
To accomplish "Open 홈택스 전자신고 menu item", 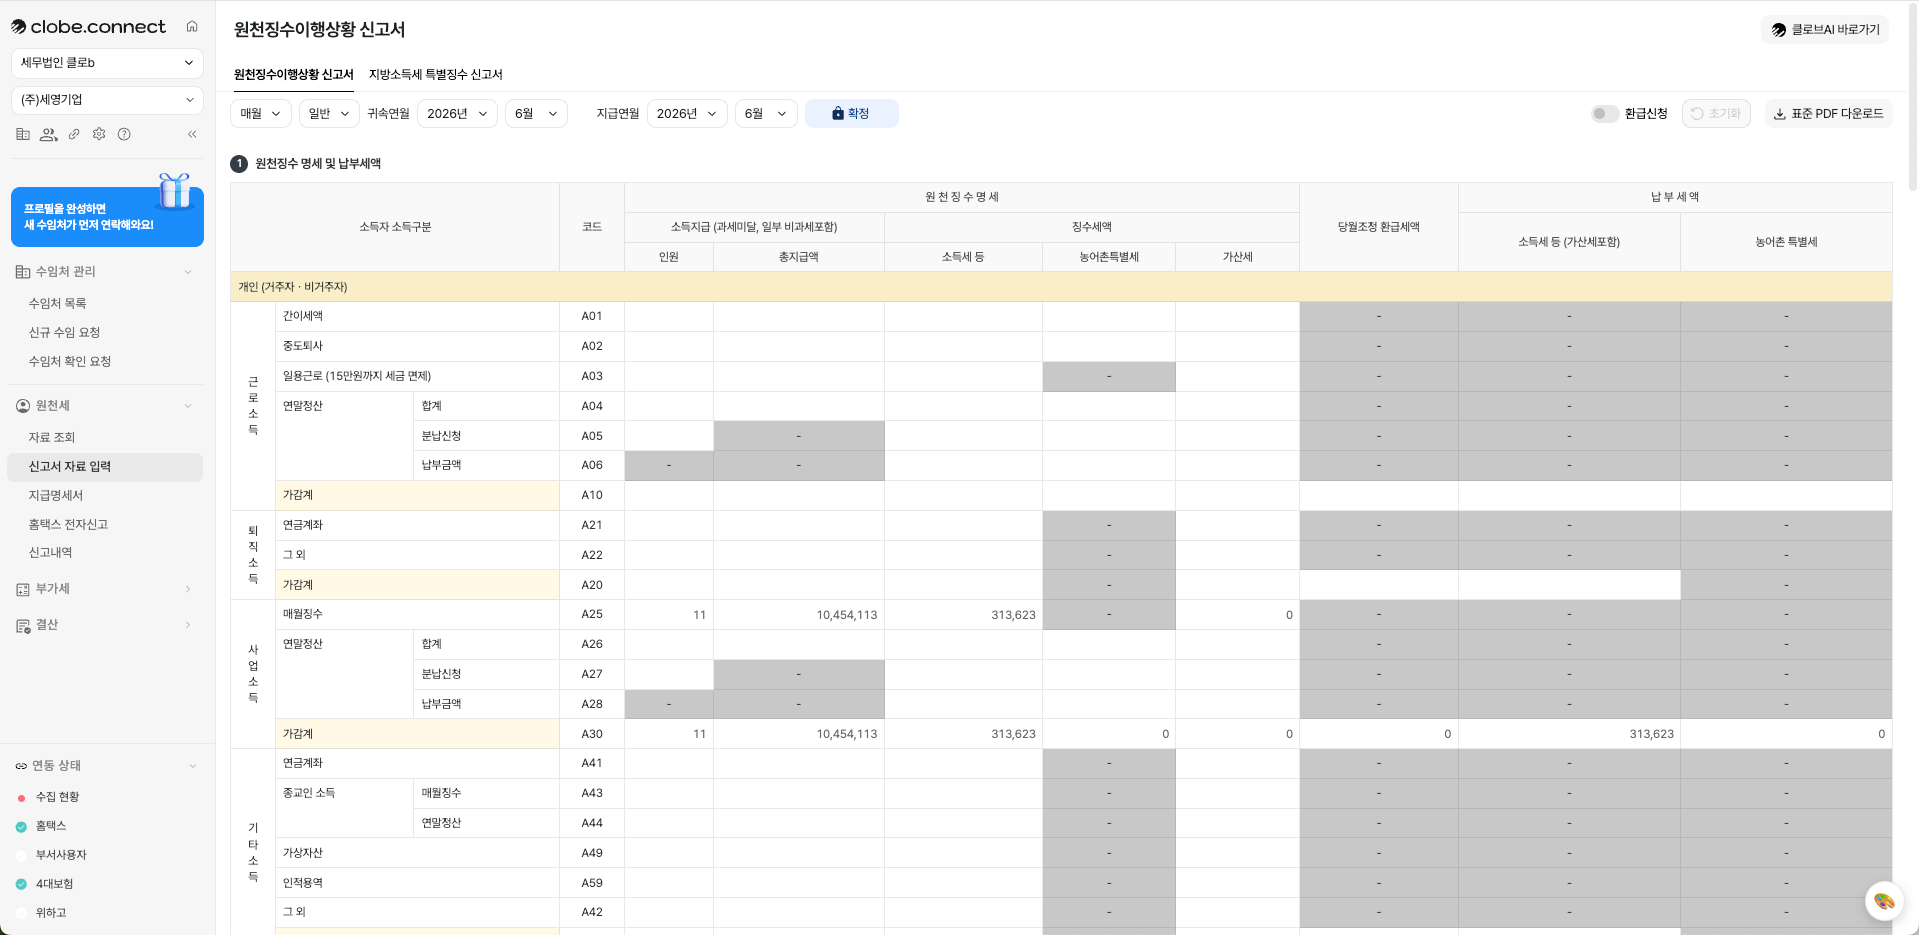I will 105,524.
